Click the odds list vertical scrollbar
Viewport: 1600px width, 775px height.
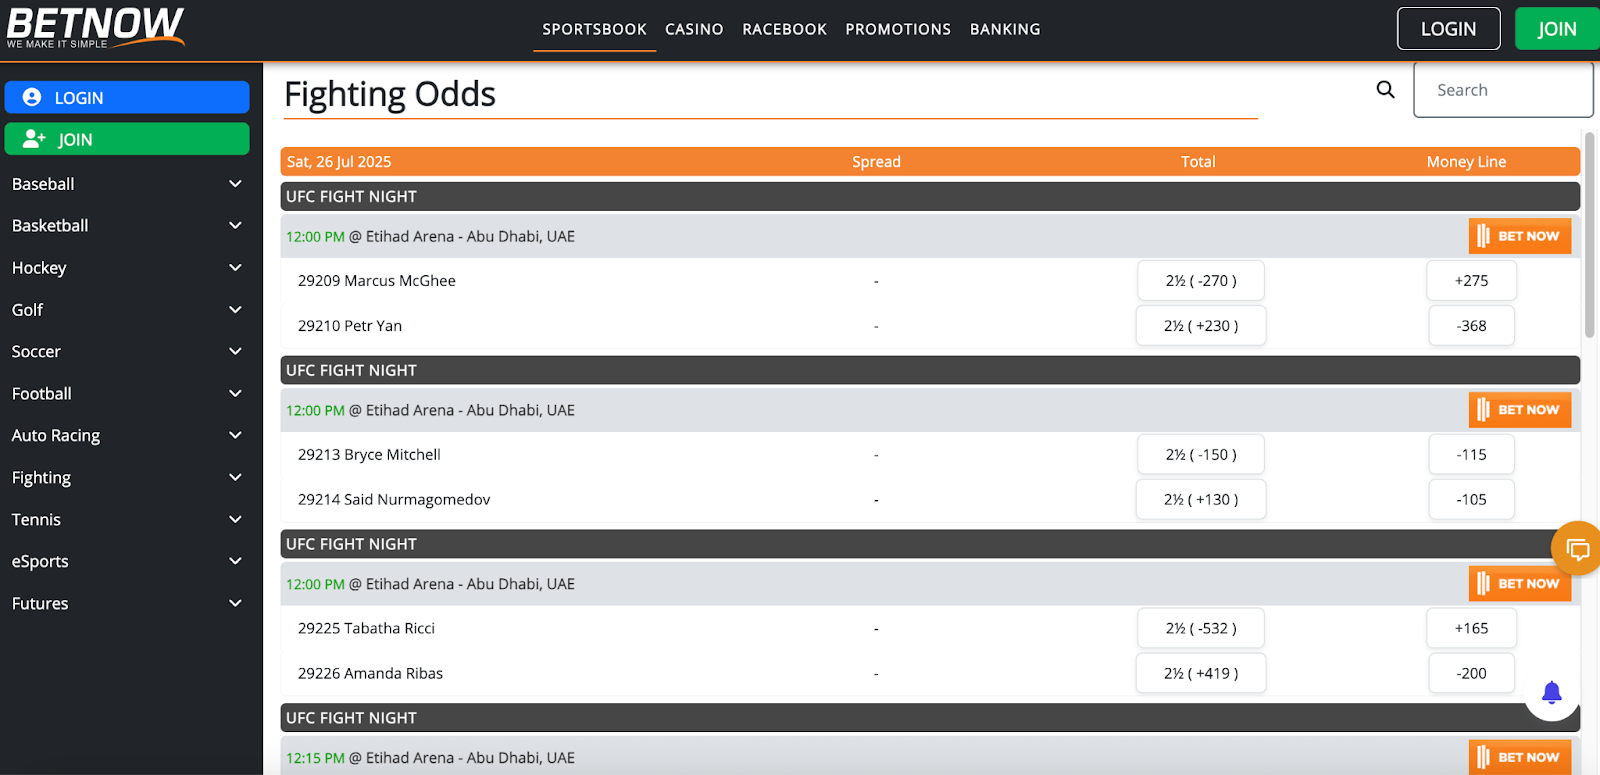(x=1589, y=236)
